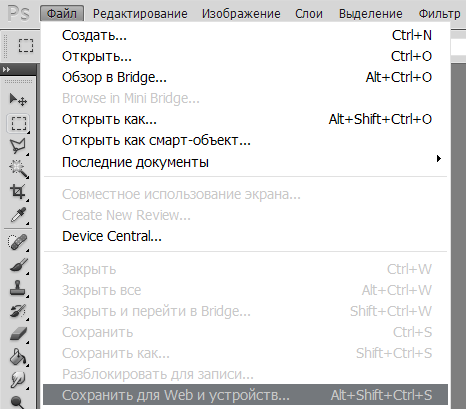Screen dimensions: 466x409
Task: Pick the Clone Stamp tool
Action: click(18, 288)
